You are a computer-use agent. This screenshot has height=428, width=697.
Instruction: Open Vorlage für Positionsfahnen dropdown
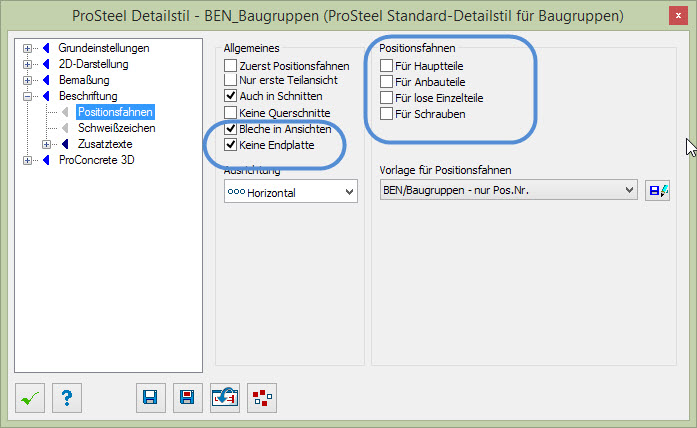[509, 190]
